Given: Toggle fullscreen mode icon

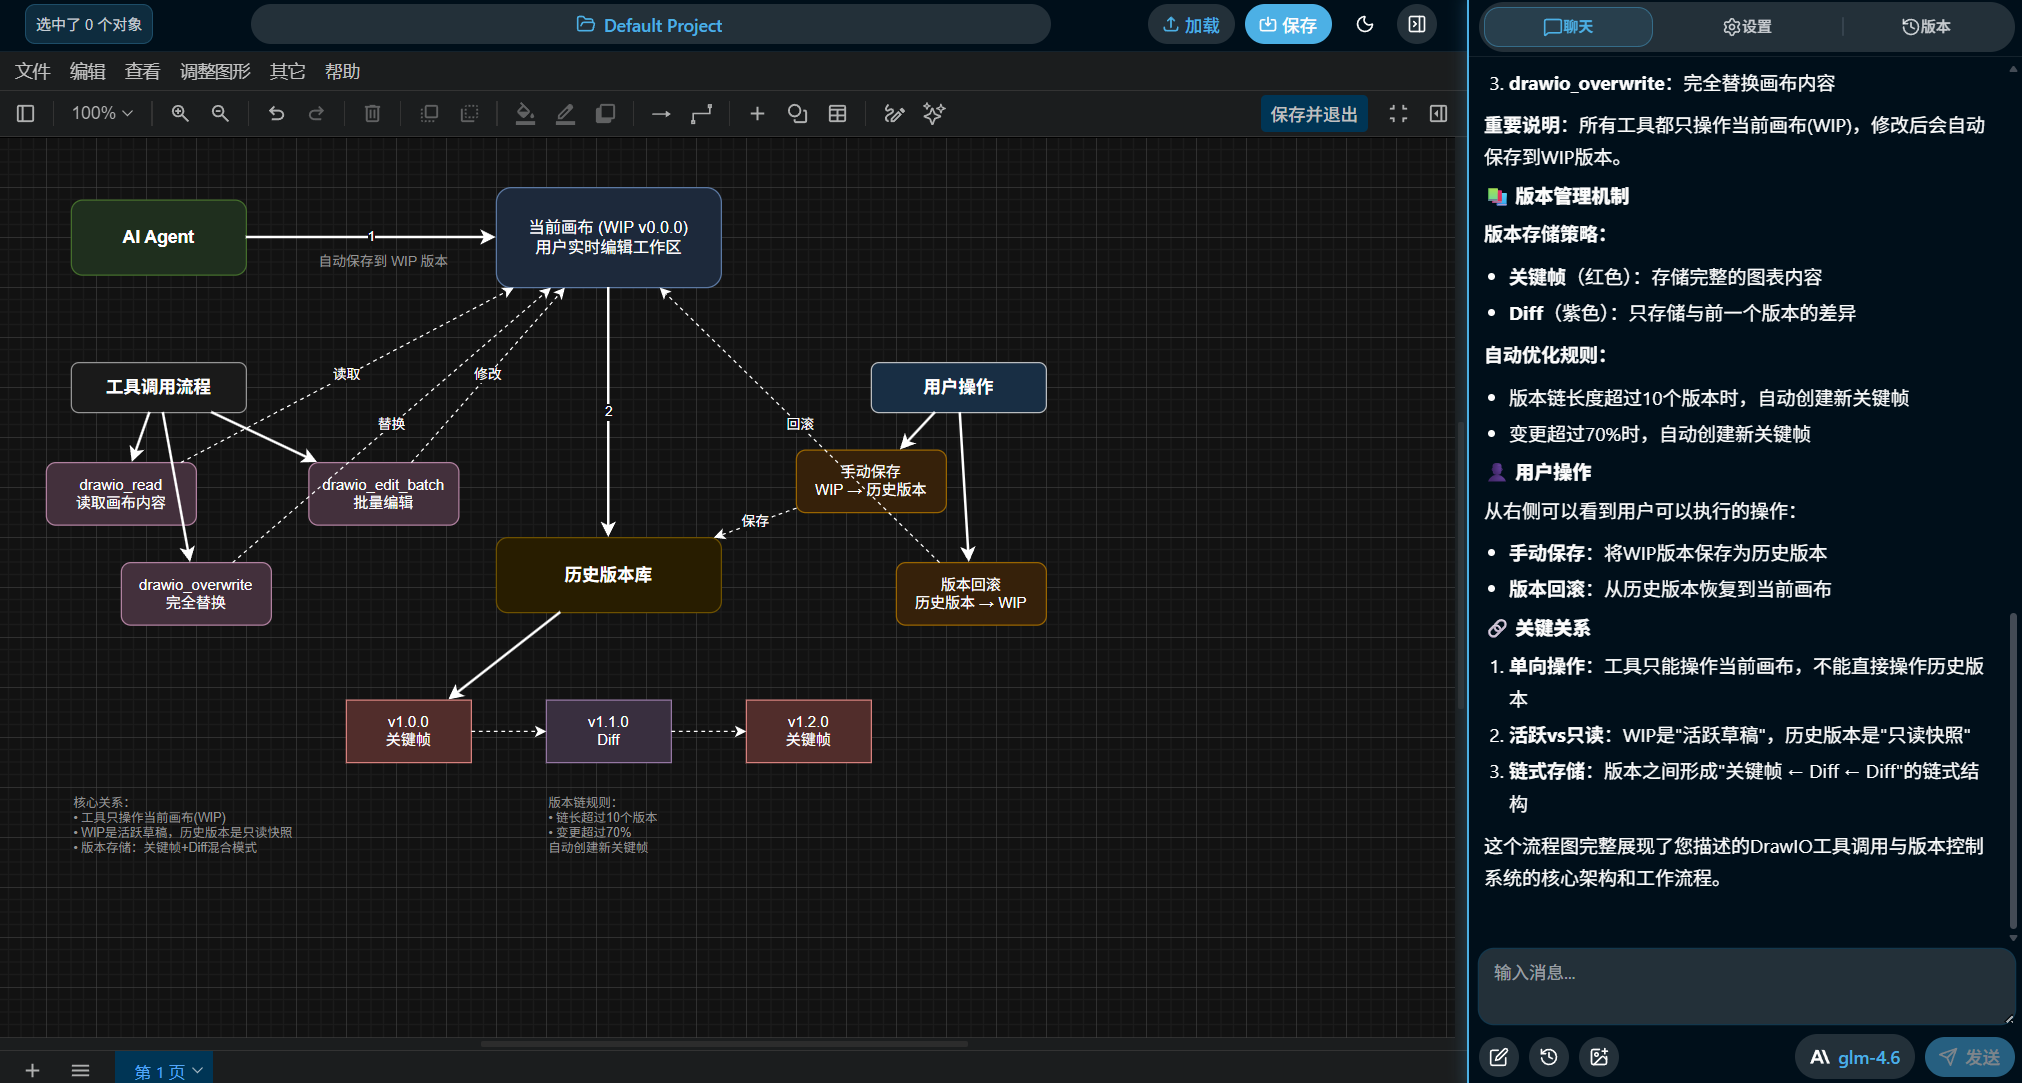Looking at the screenshot, I should tap(1398, 114).
